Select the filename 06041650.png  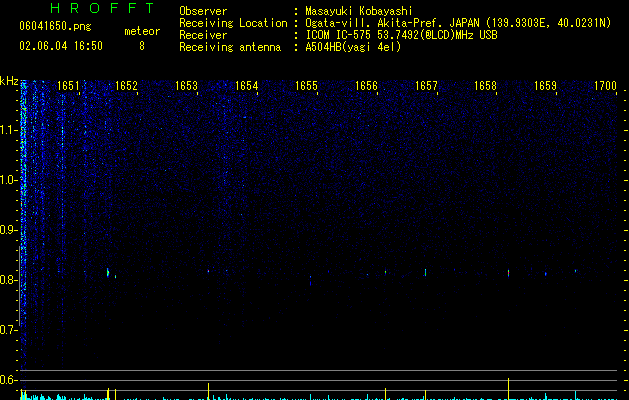(x=55, y=27)
